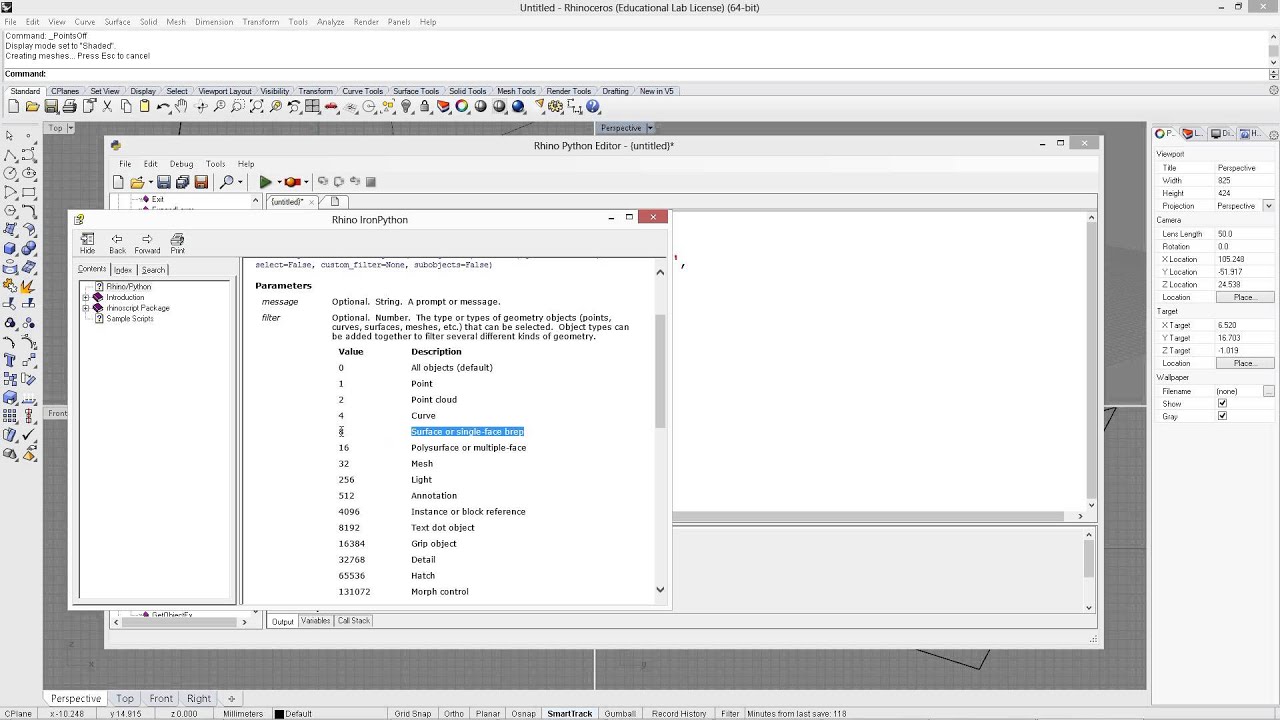Click the Hide button in IronPython help
Image resolution: width=1280 pixels, height=720 pixels.
88,243
